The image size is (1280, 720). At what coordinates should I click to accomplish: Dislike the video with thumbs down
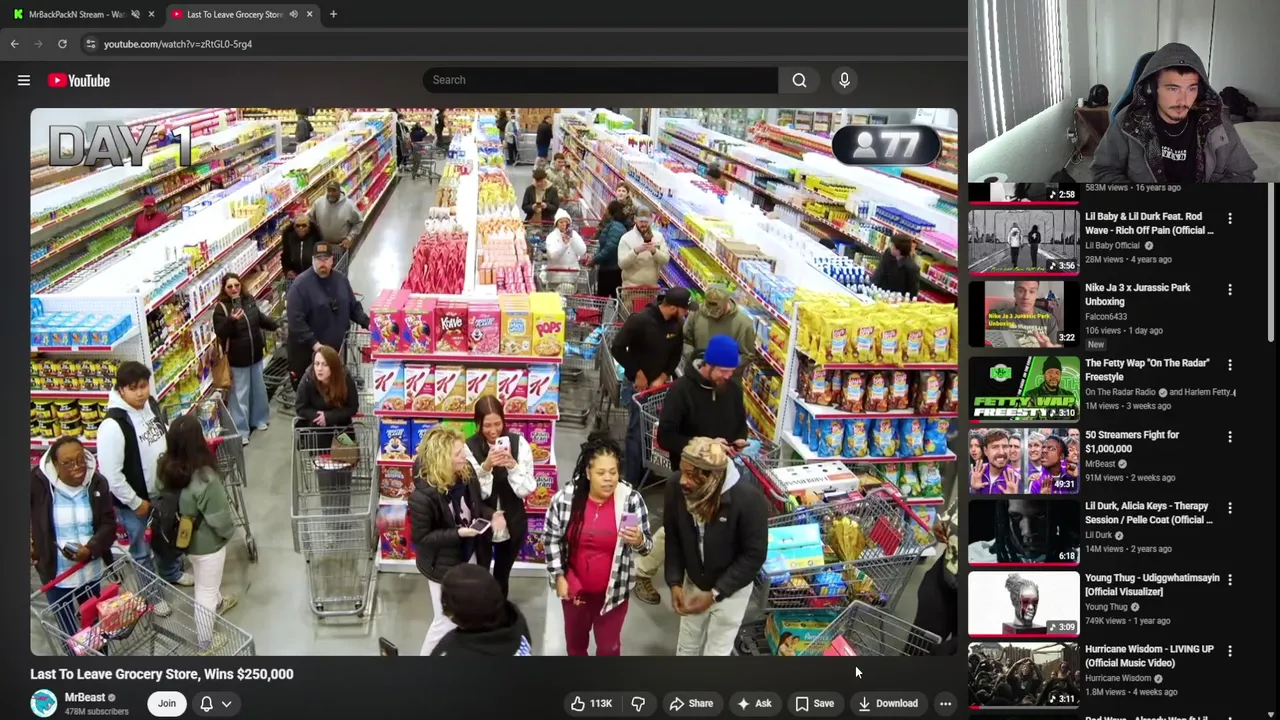pos(638,704)
